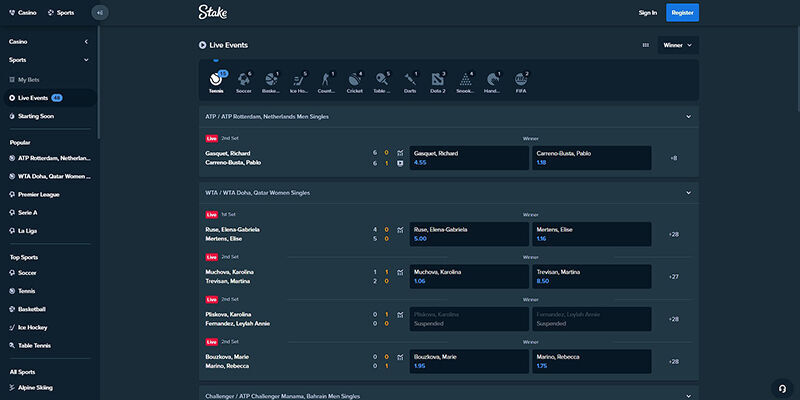Select the Basketball sport icon
Image resolution: width=800 pixels, height=400 pixels.
(x=271, y=82)
